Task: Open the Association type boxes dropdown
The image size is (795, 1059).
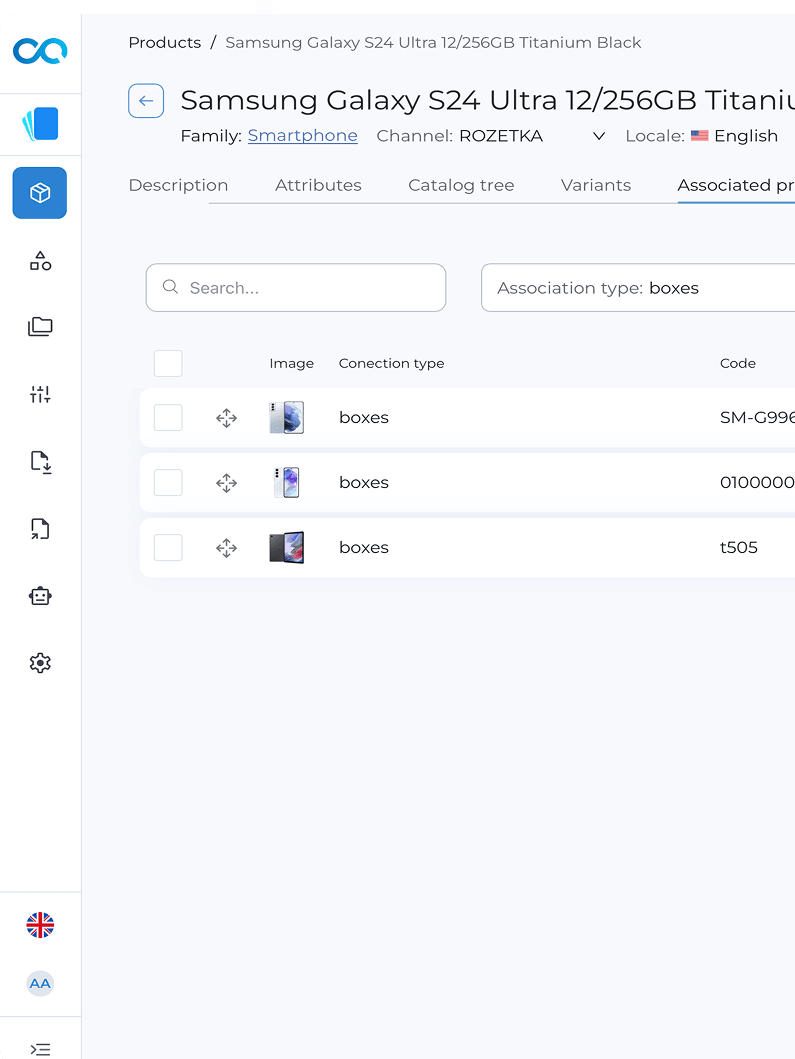Action: (638, 288)
